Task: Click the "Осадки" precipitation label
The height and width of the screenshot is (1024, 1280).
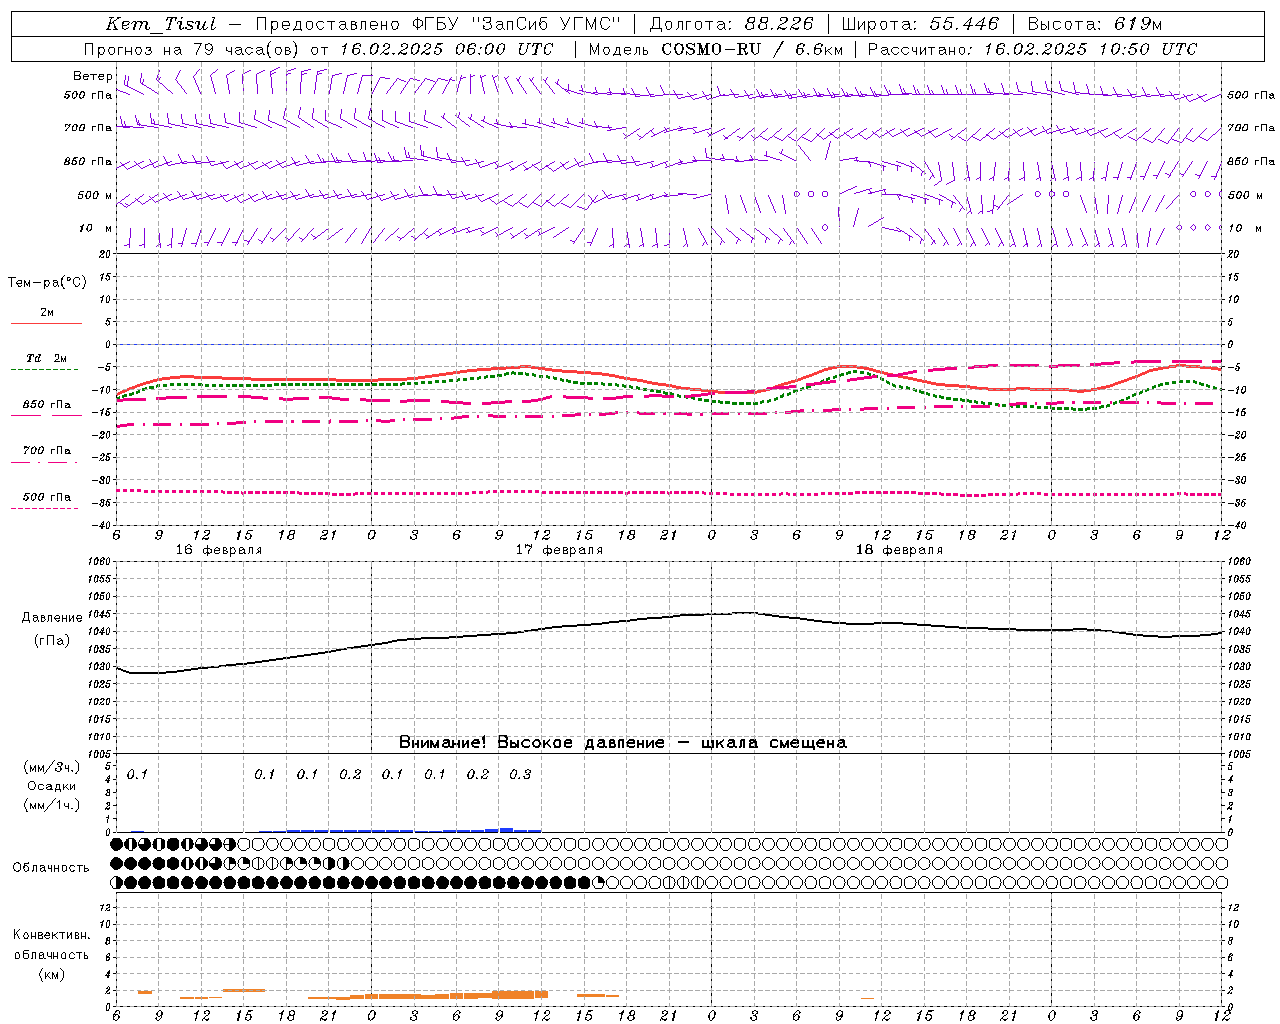Action: click(52, 786)
